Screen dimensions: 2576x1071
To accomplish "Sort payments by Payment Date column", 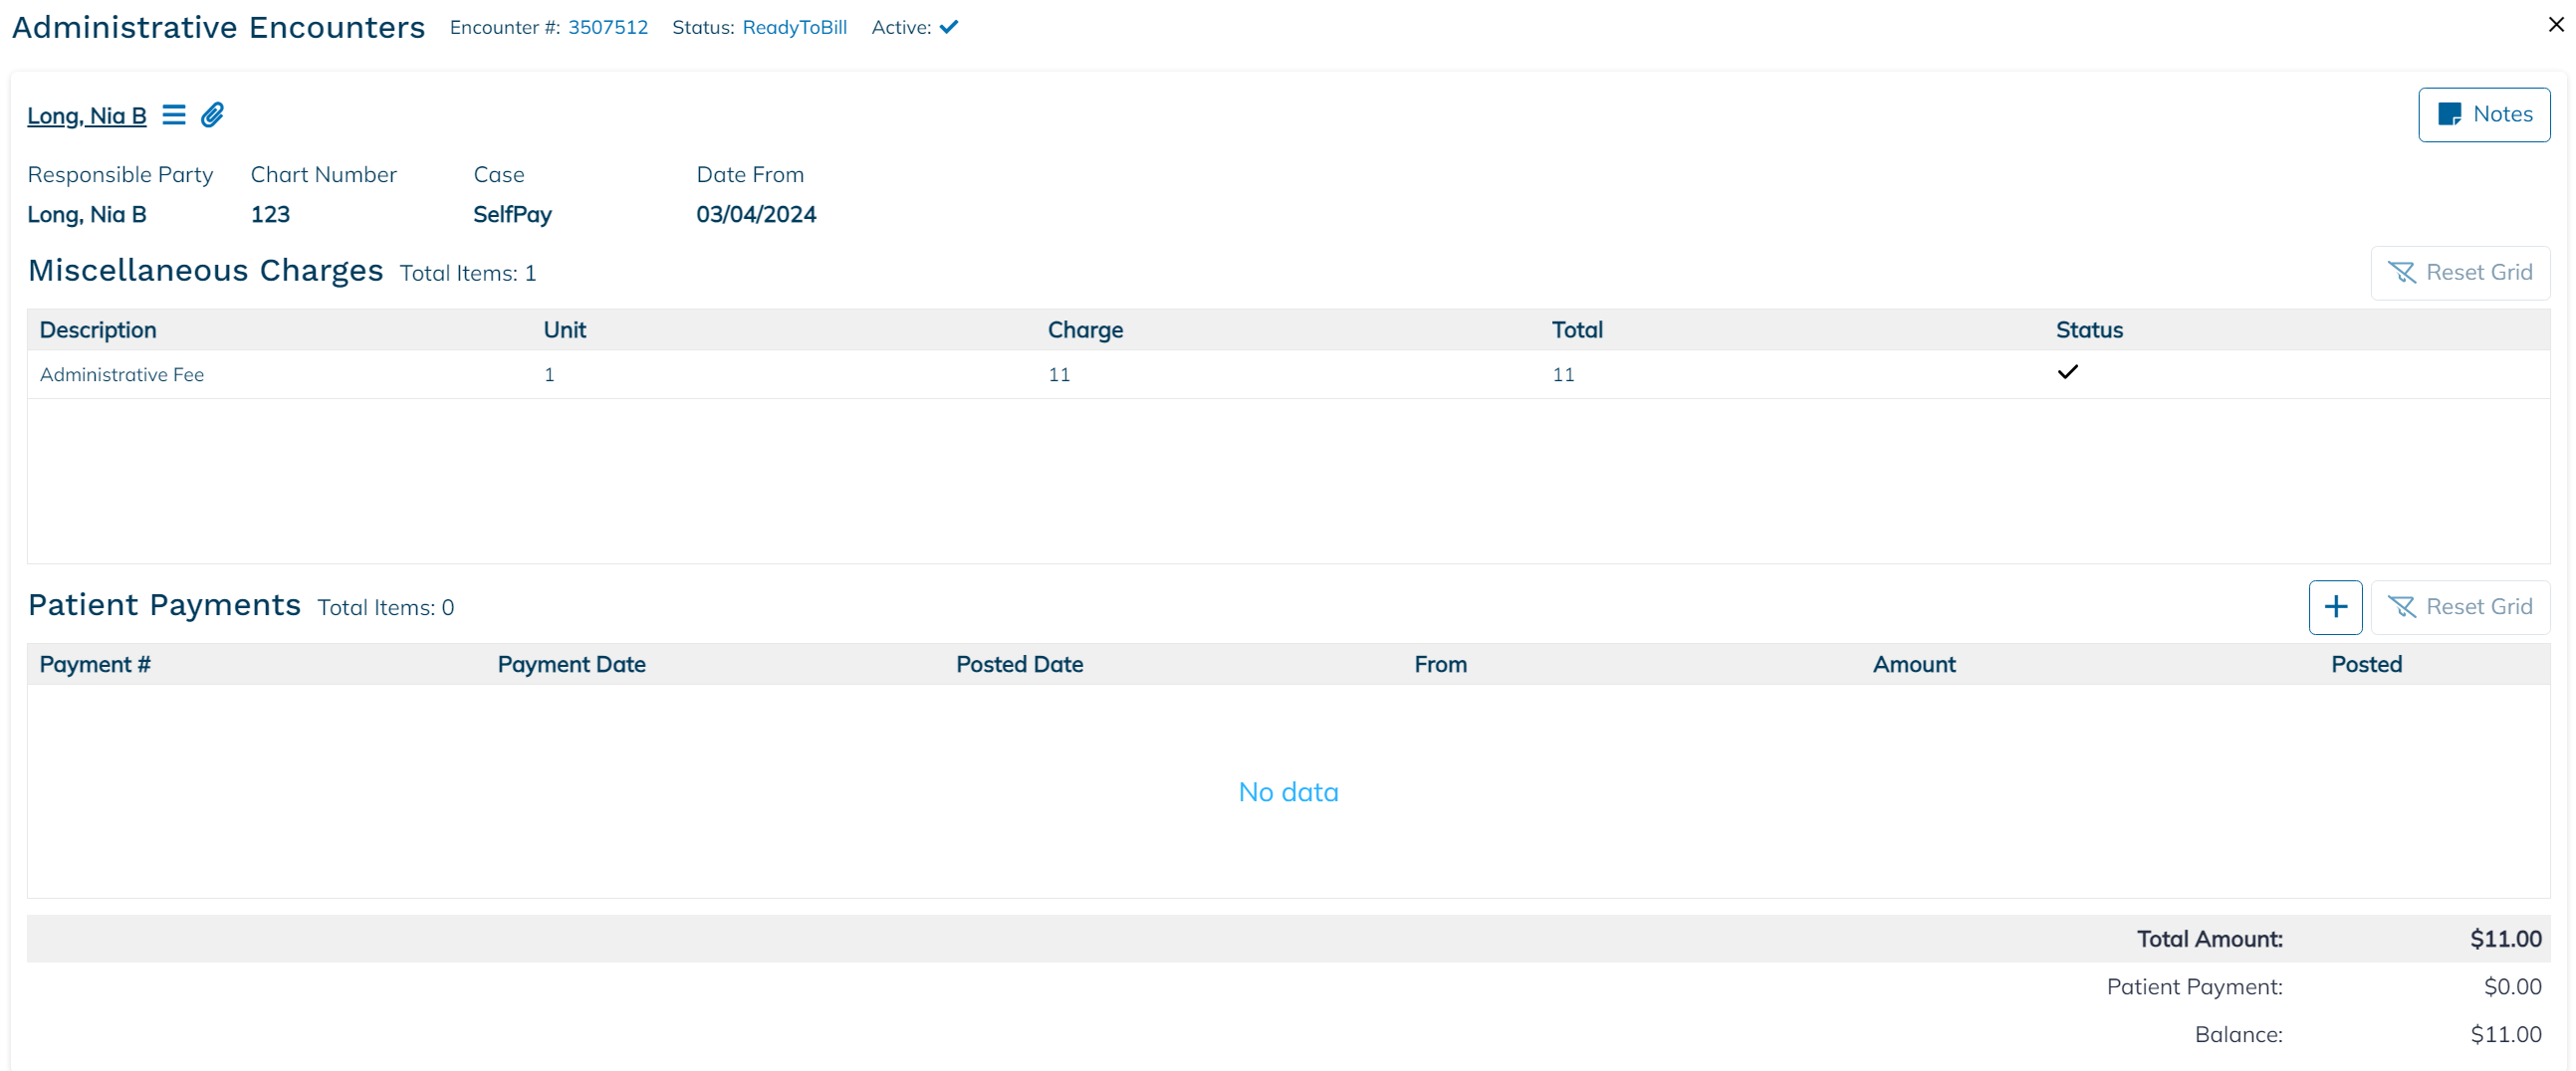I will click(x=571, y=664).
